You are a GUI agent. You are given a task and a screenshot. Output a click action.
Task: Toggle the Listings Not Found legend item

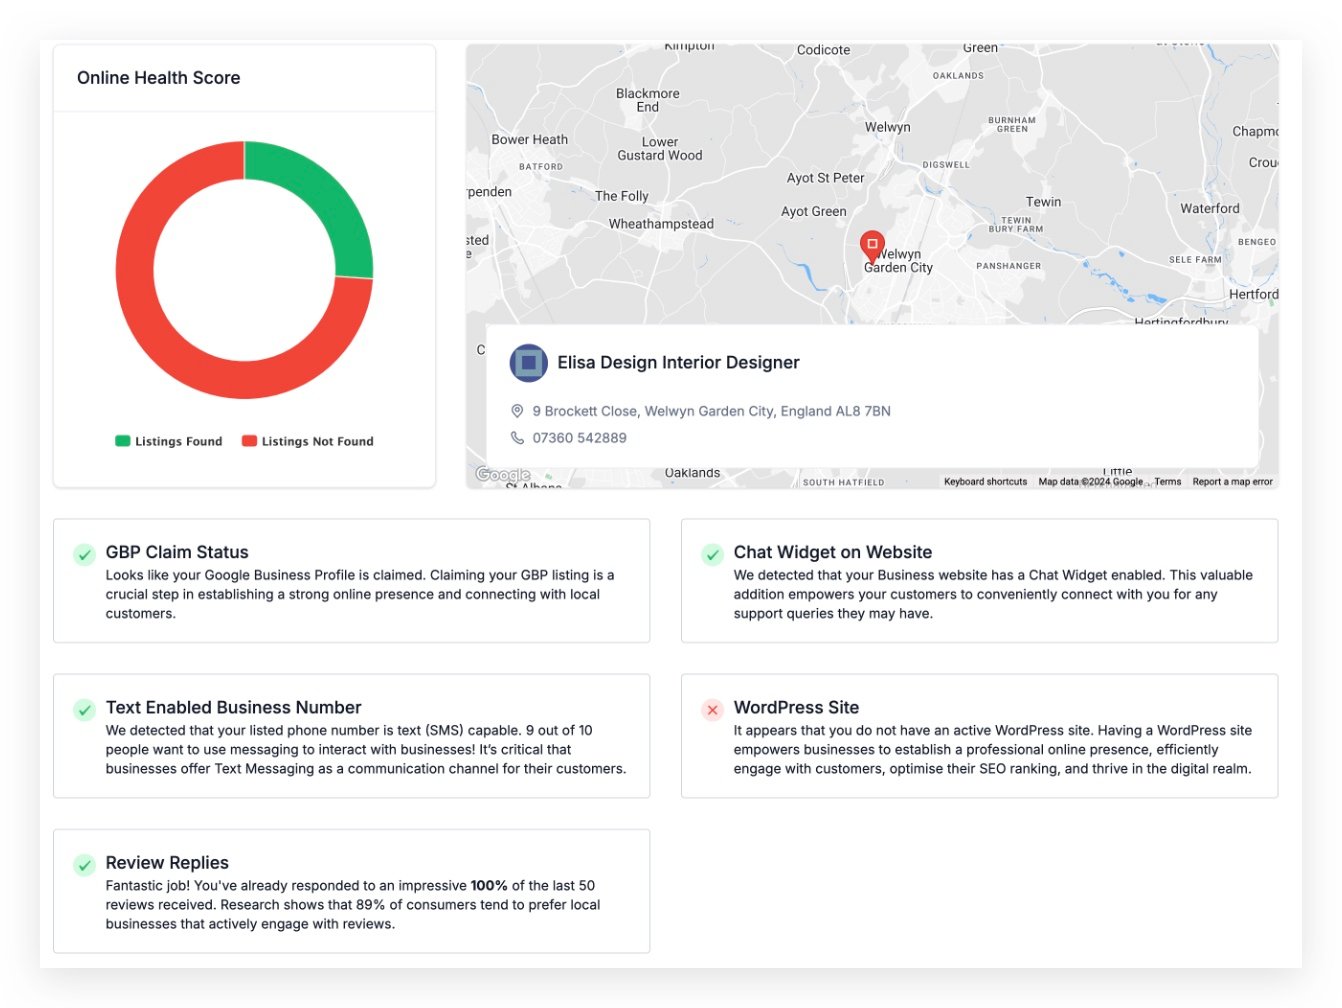[x=308, y=441]
